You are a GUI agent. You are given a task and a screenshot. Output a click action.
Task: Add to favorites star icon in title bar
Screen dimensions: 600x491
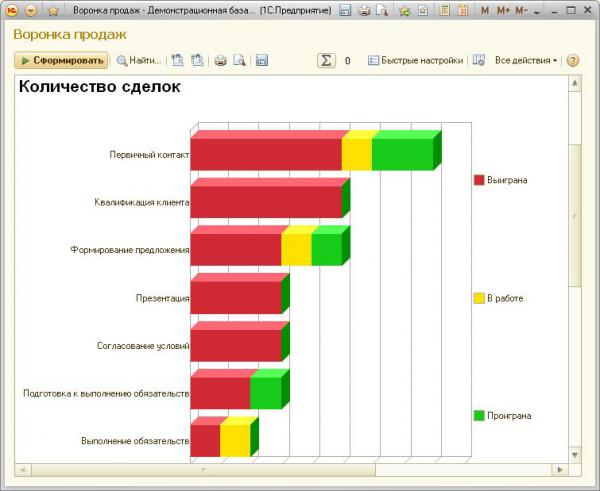tap(53, 11)
